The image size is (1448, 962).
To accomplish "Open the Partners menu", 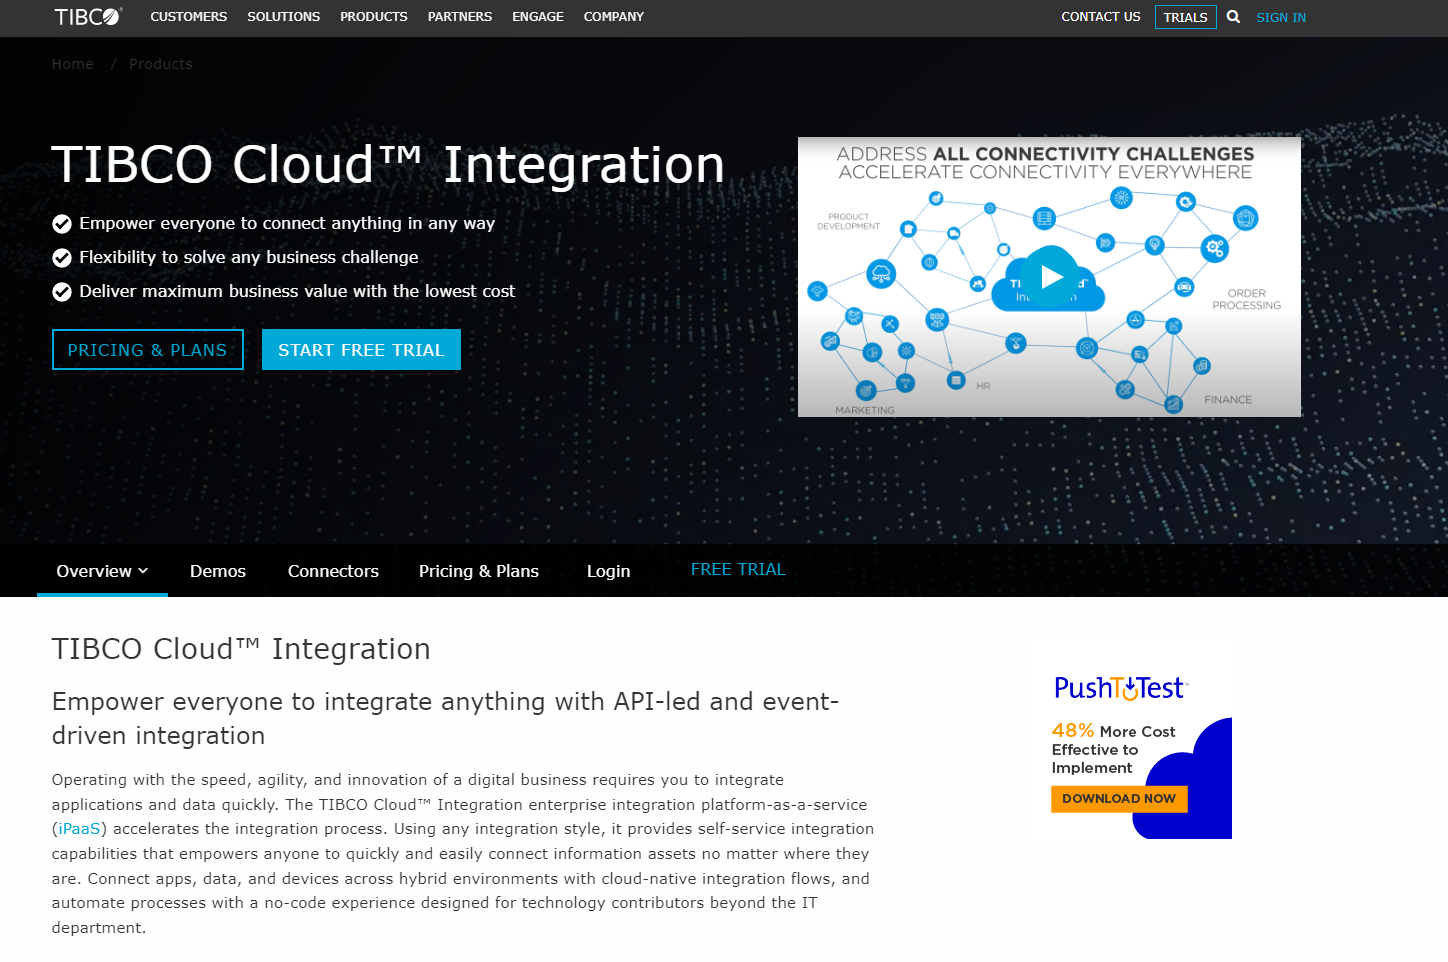I will coord(460,17).
